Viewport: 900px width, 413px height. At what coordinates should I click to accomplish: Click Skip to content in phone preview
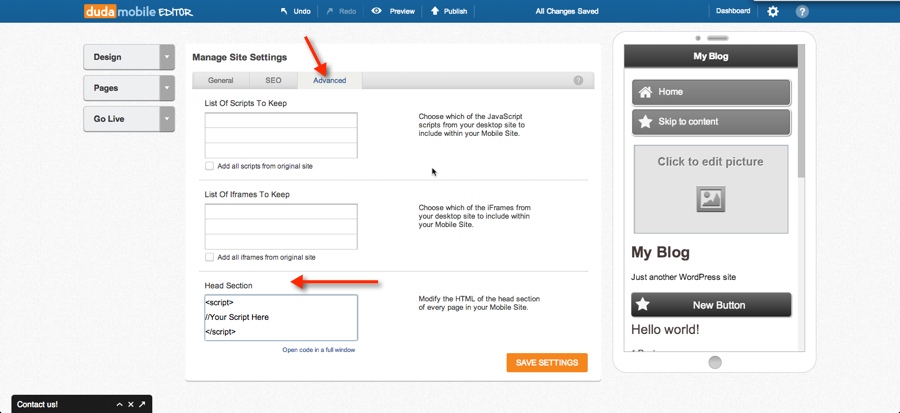pos(711,122)
